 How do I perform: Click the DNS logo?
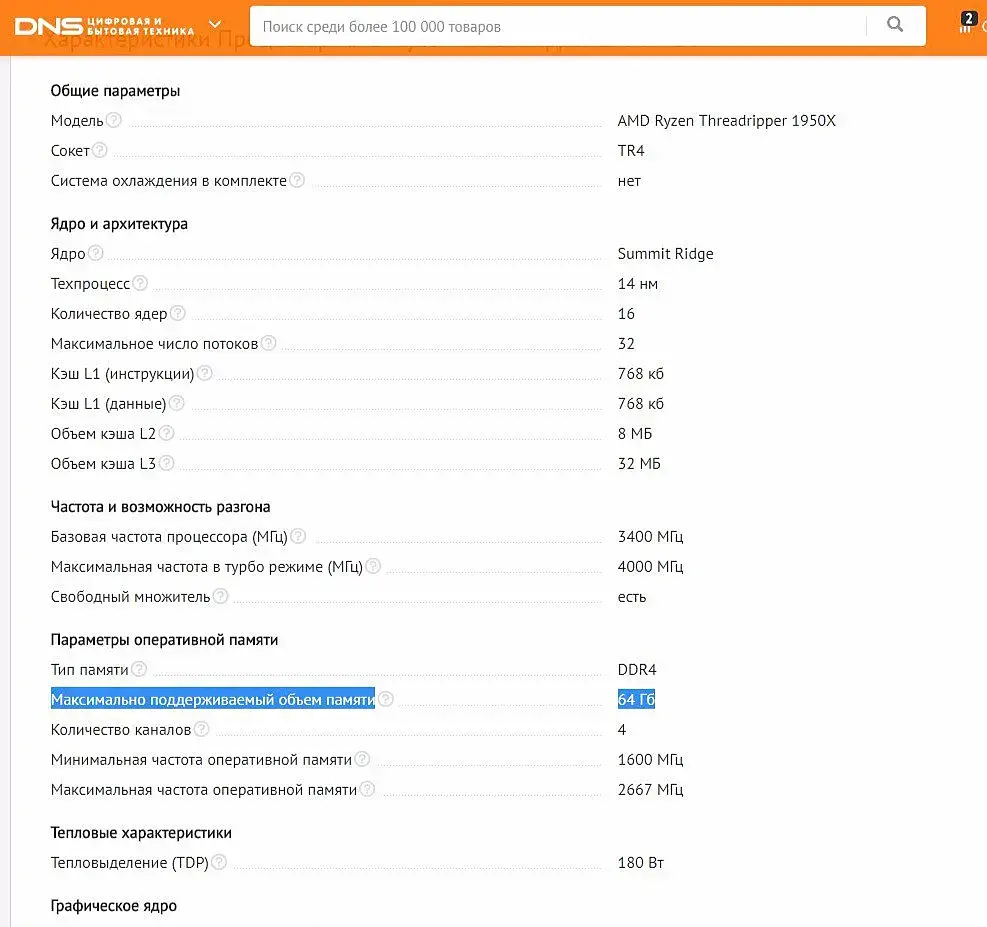point(104,26)
